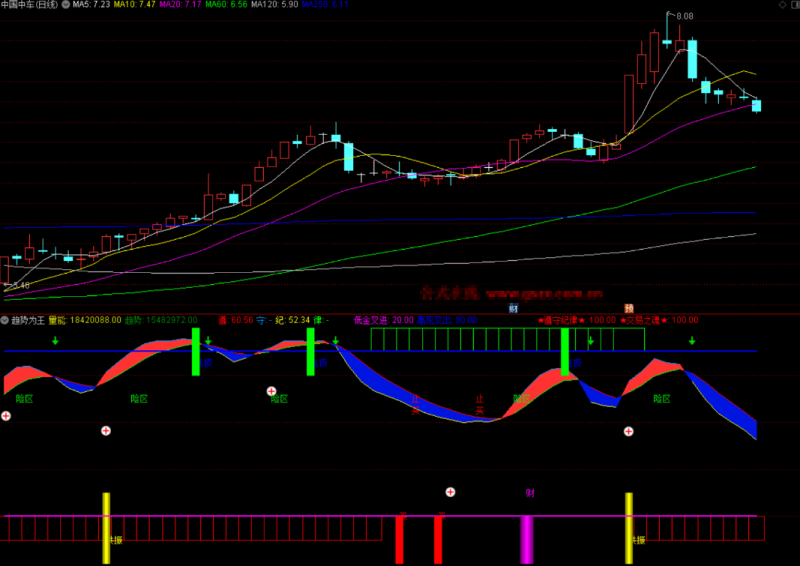
Task: Click the orange 转 badge on chart
Action: click(x=629, y=308)
